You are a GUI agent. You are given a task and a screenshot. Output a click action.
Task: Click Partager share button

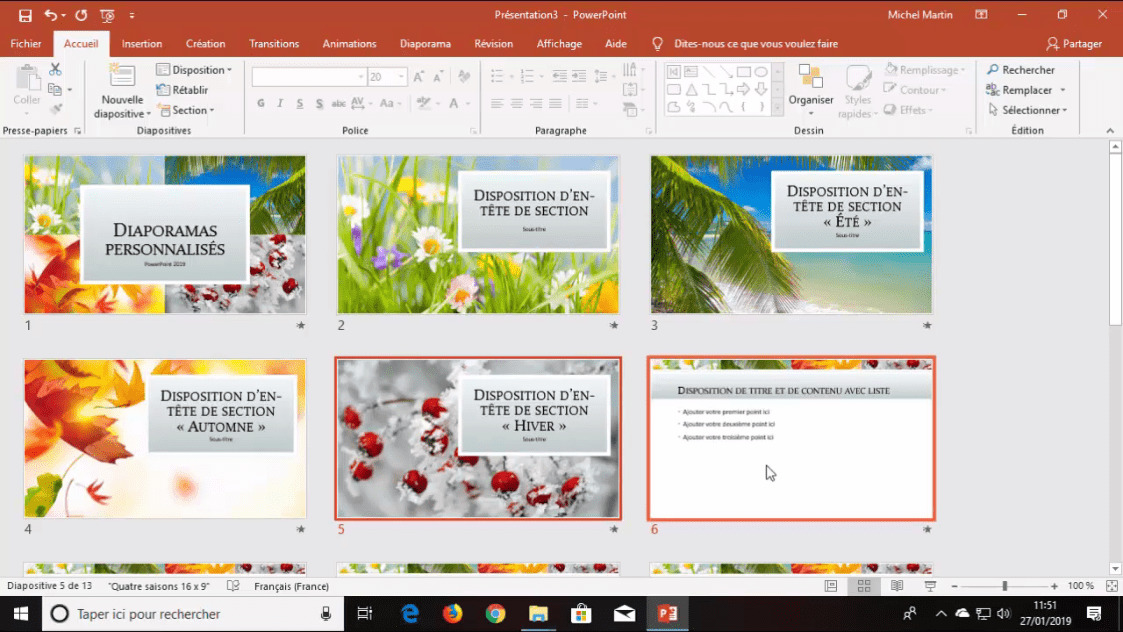(x=1074, y=44)
